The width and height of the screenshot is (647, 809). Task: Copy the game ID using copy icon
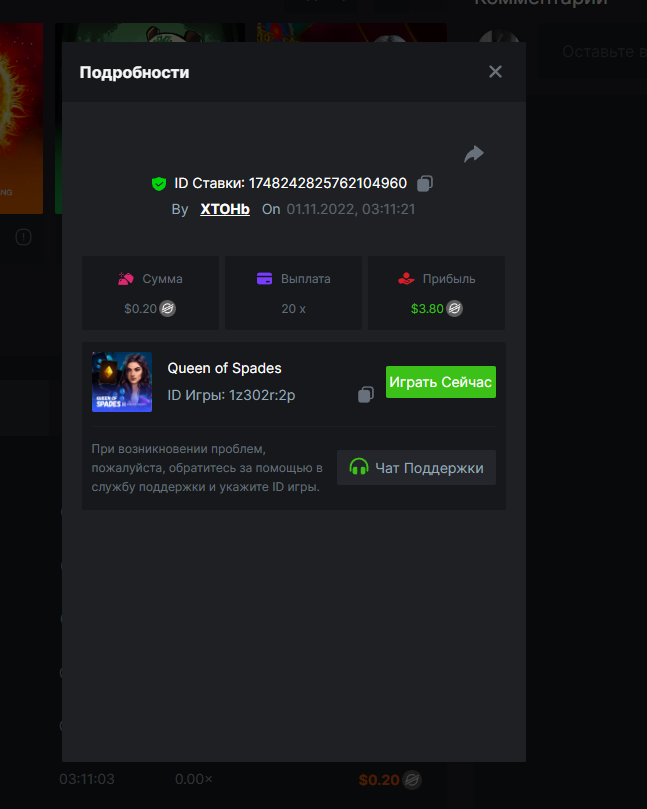366,396
